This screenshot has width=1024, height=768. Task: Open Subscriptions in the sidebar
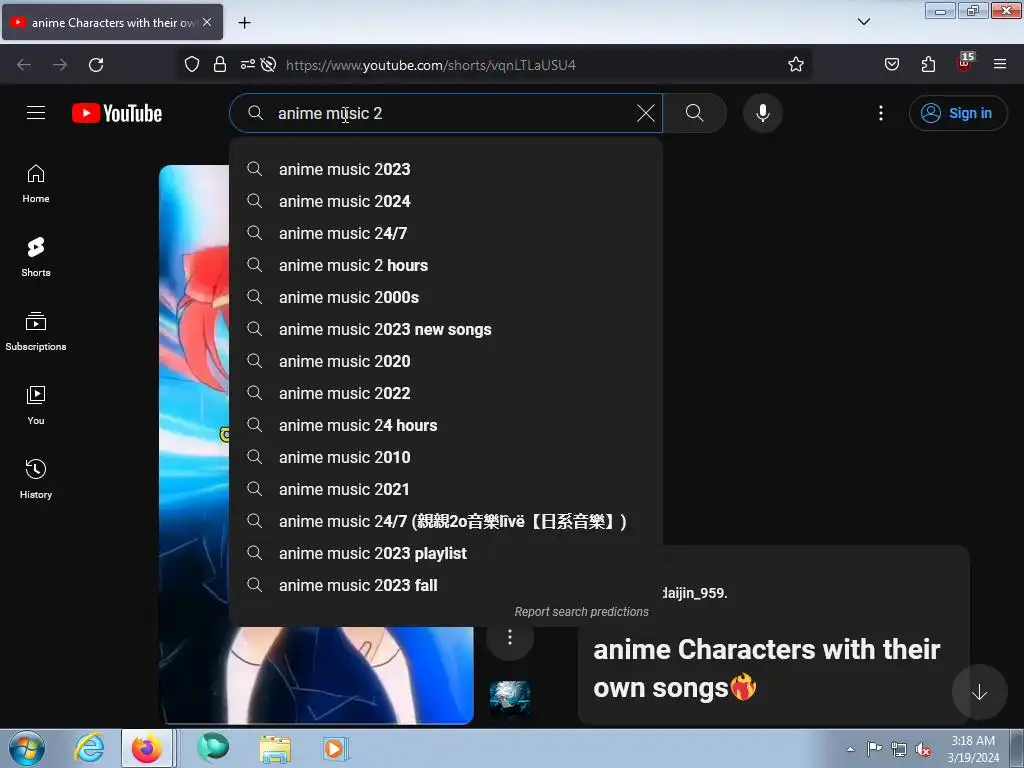36,332
